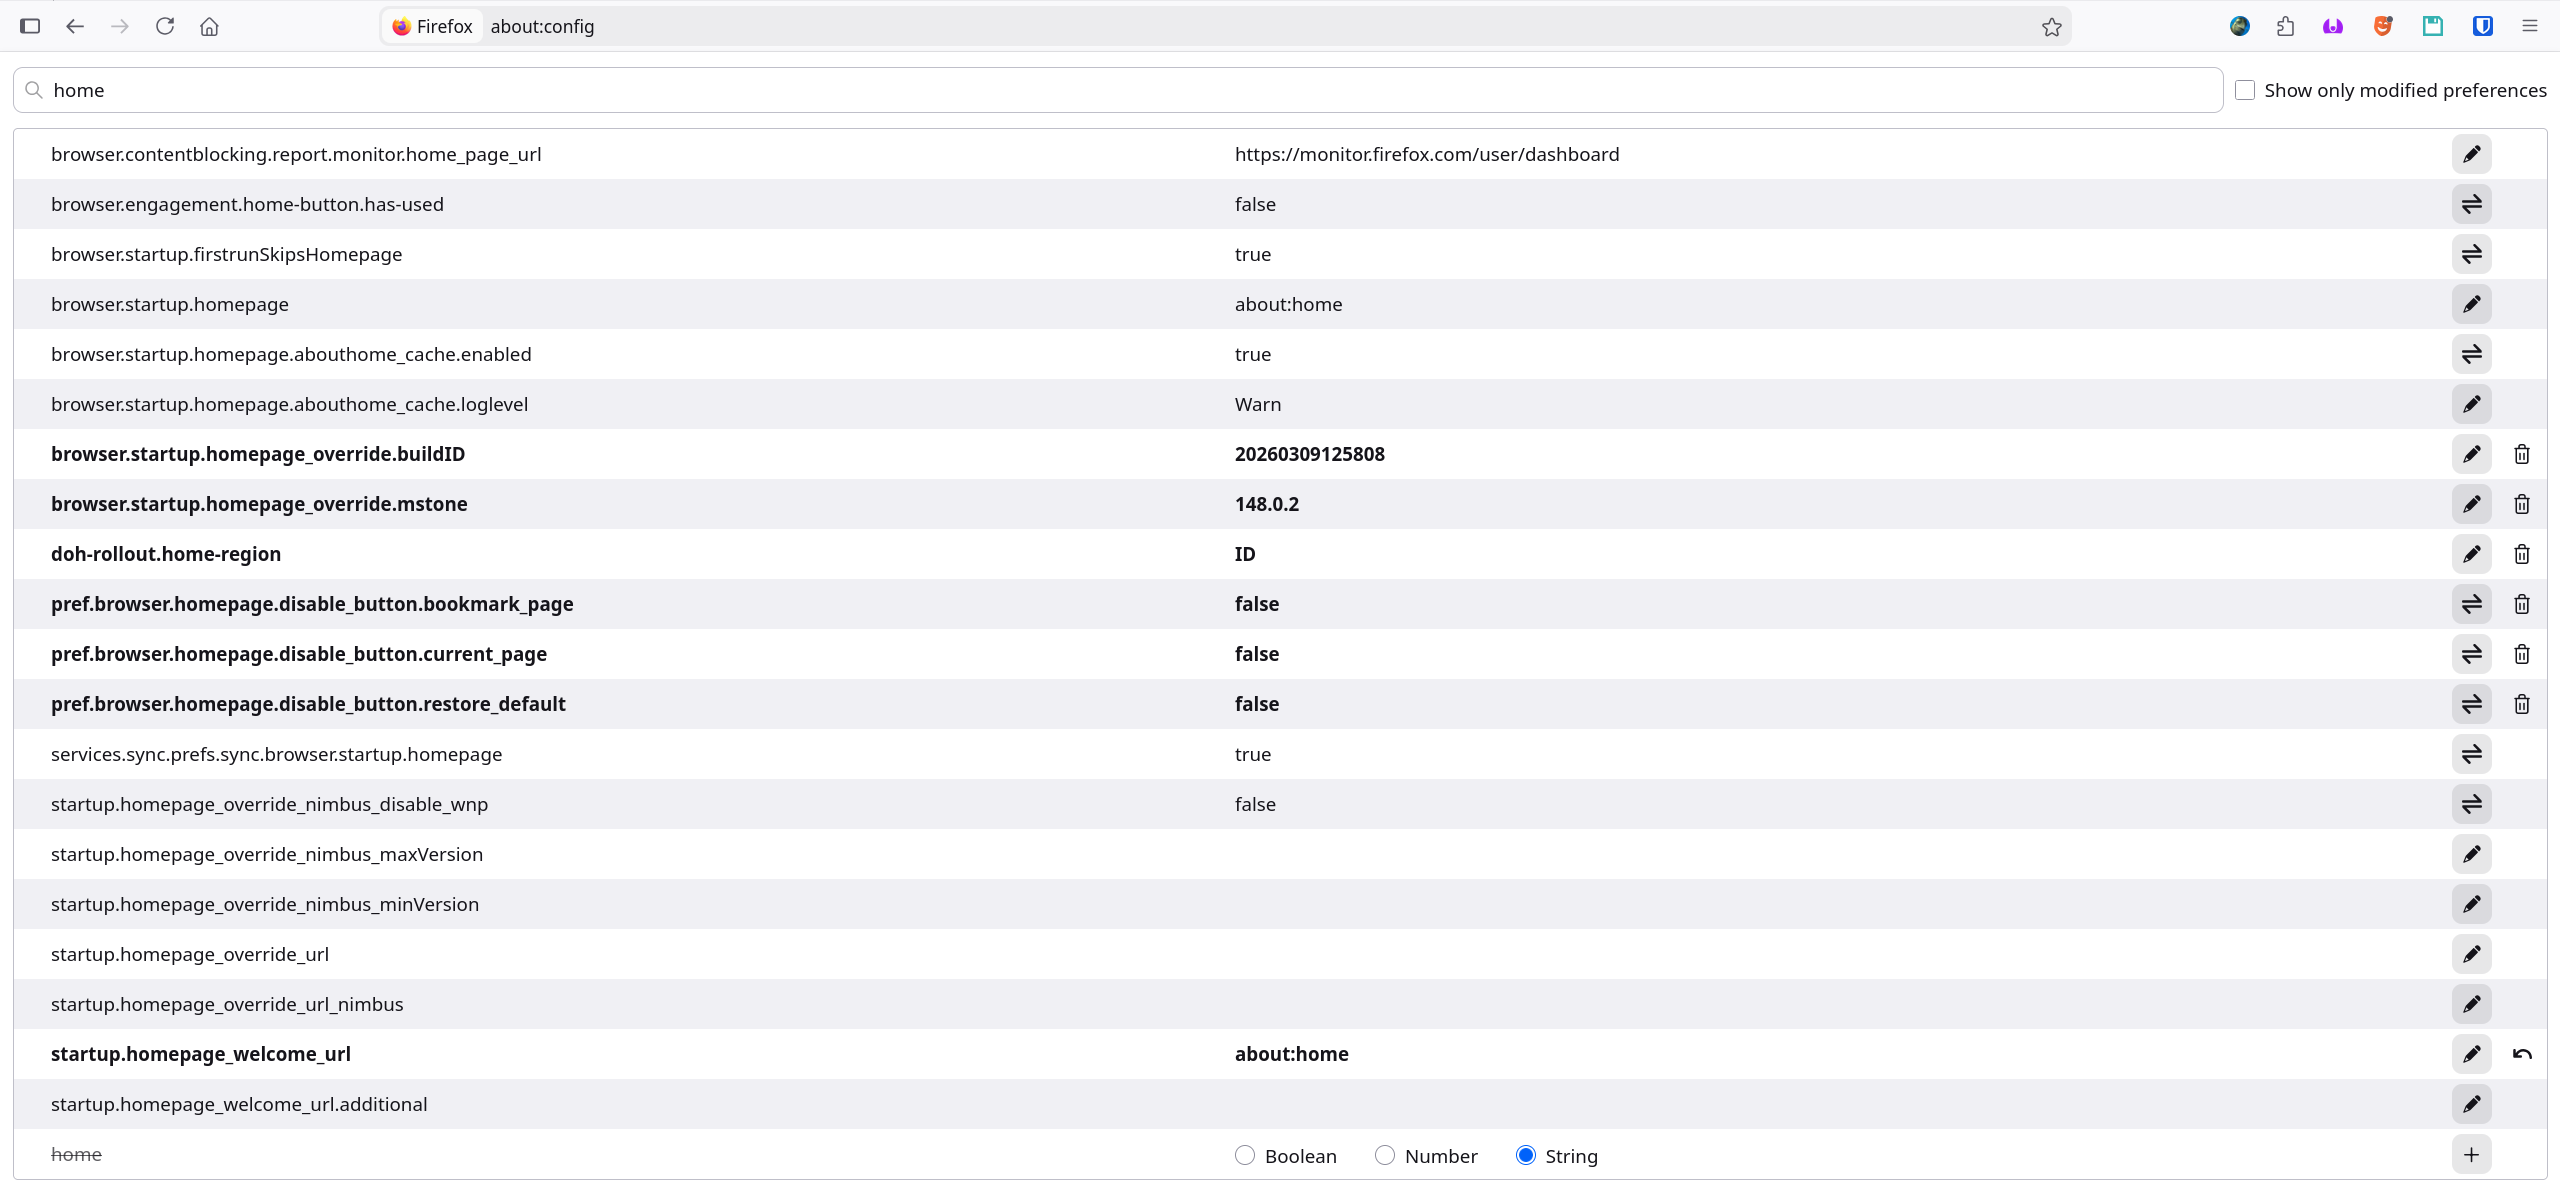This screenshot has height=1204, width=2560.
Task: Bookmark this page with the star icon
Action: (2051, 27)
